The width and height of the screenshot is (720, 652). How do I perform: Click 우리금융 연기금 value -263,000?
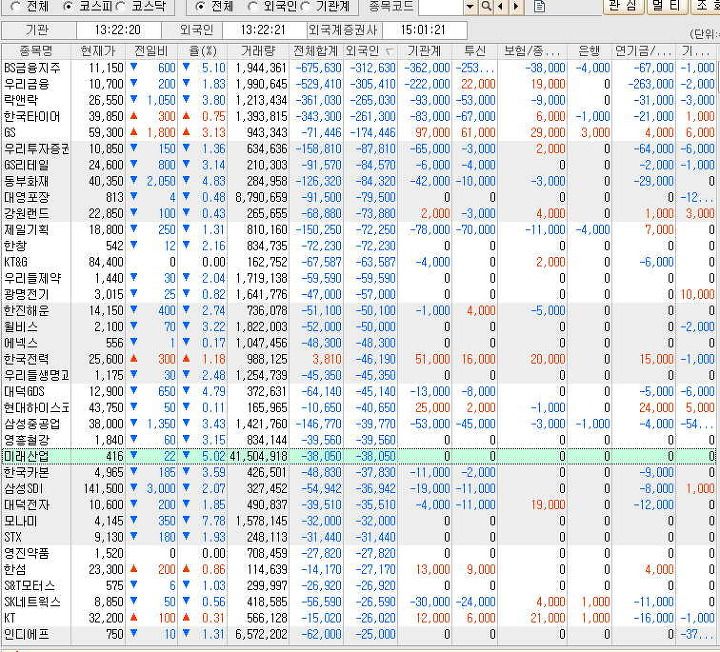[651, 84]
